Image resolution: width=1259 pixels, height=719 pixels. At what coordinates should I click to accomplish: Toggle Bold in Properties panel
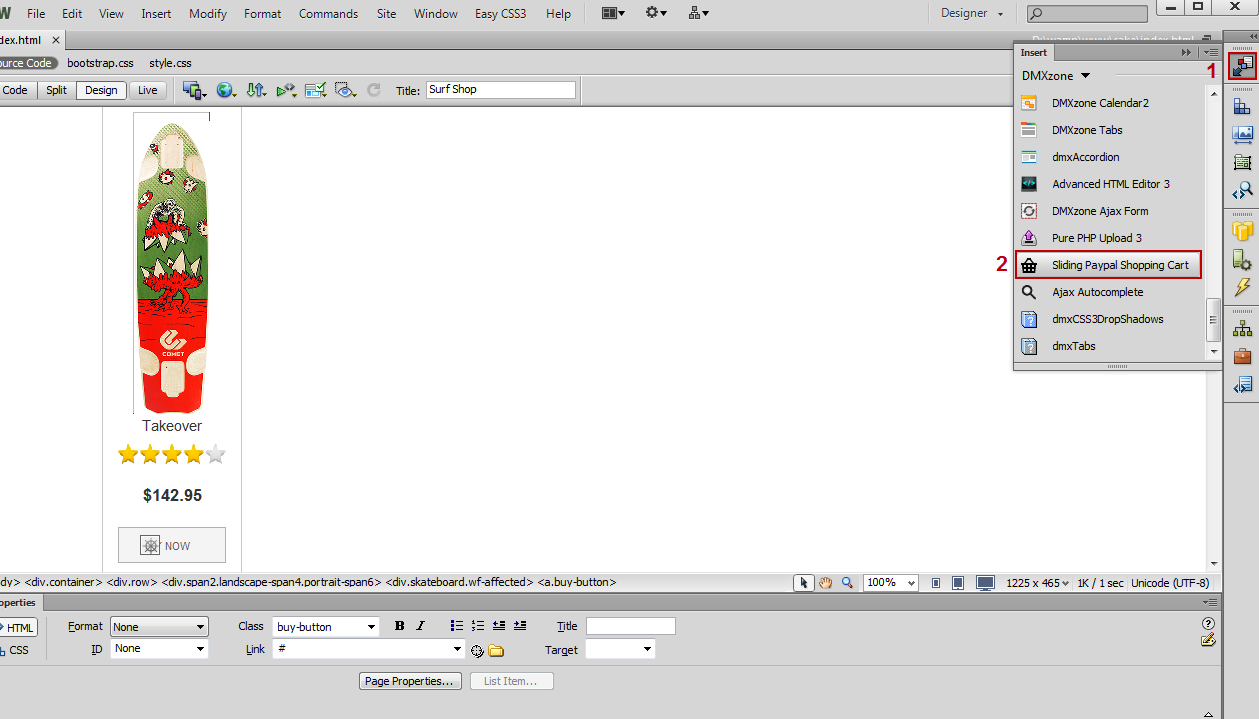click(400, 626)
